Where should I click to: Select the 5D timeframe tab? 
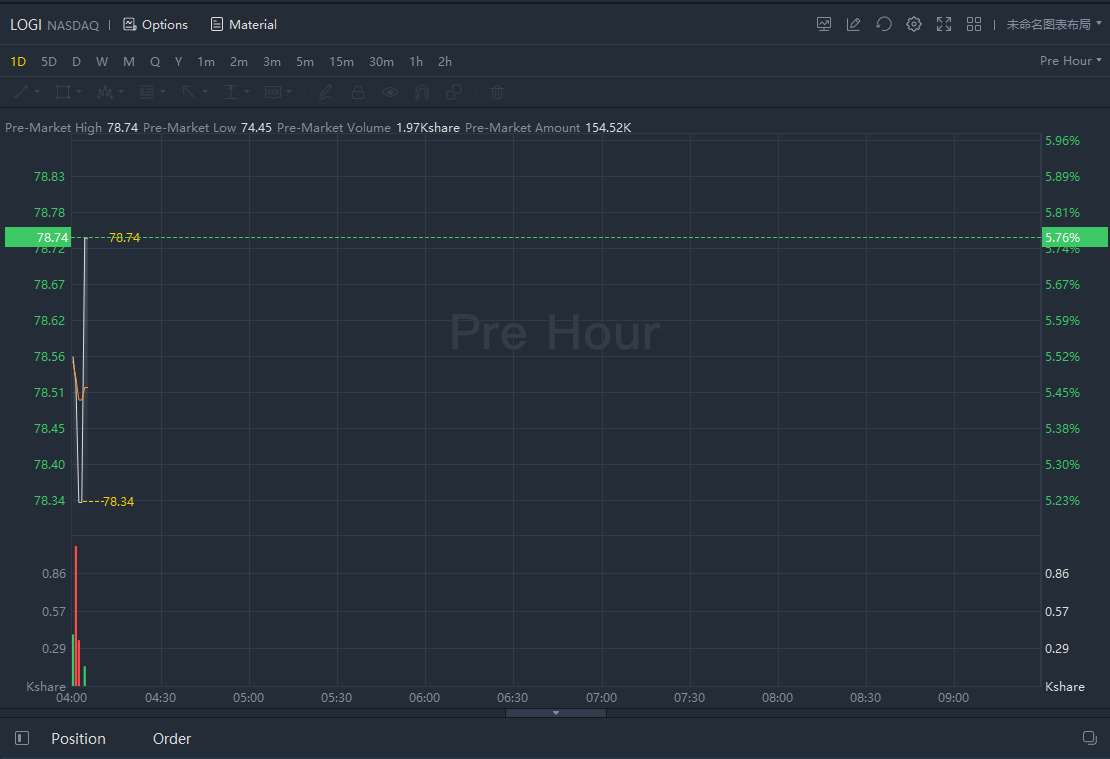[x=49, y=62]
